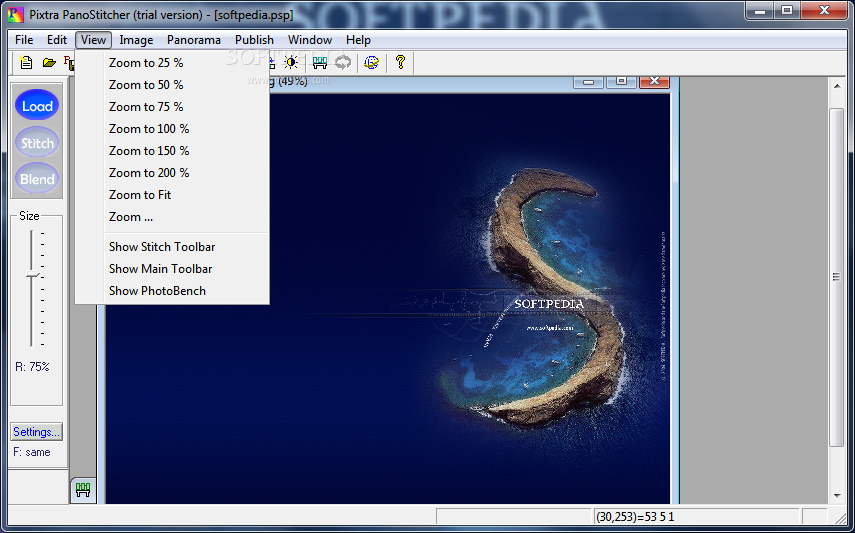Click the 'R: 75%' text
The height and width of the screenshot is (533, 855).
point(32,367)
